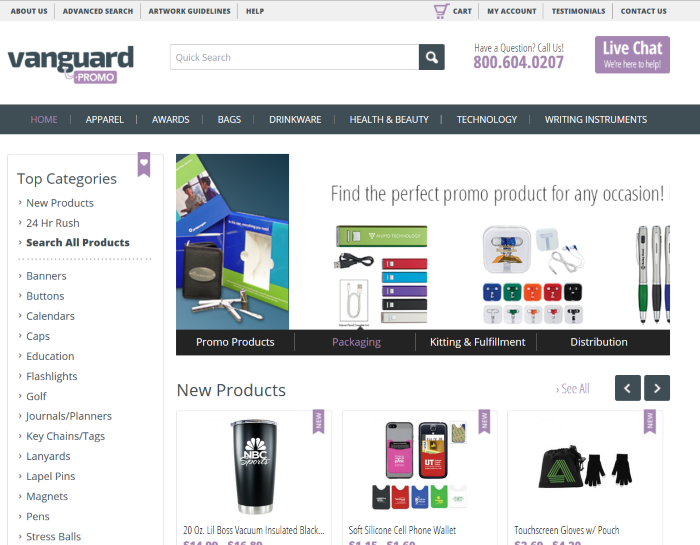The width and height of the screenshot is (700, 545).
Task: Open the Drinkware menu
Action: click(295, 120)
